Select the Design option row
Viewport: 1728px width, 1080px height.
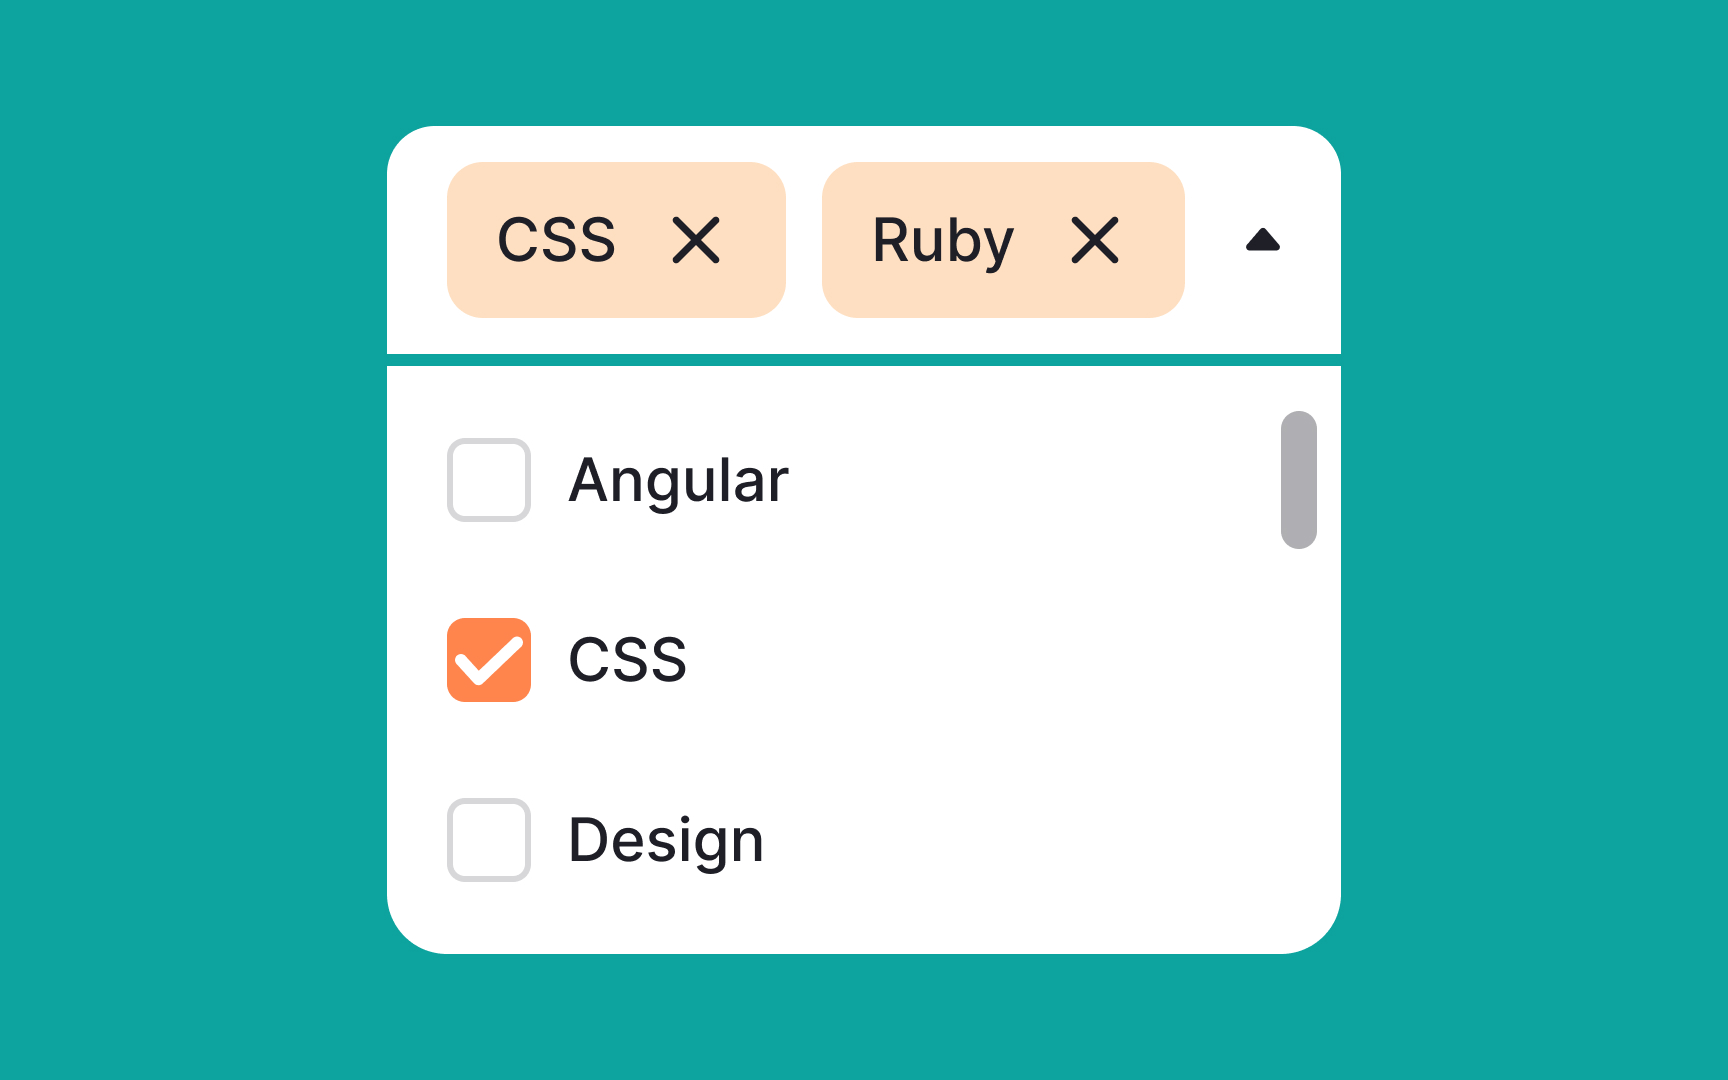point(666,840)
